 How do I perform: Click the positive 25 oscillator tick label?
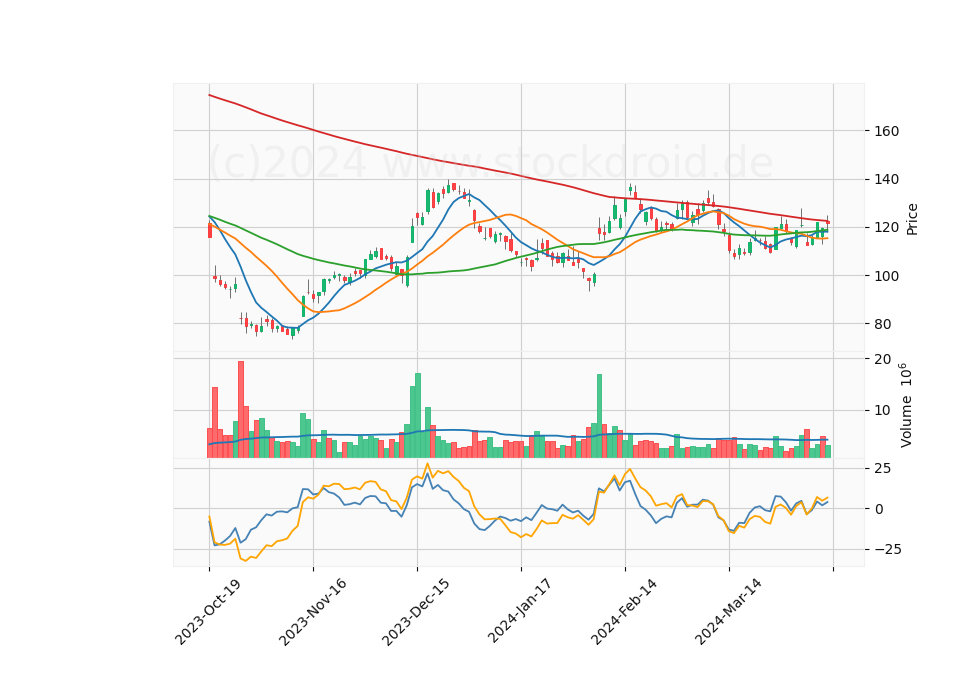coord(883,468)
